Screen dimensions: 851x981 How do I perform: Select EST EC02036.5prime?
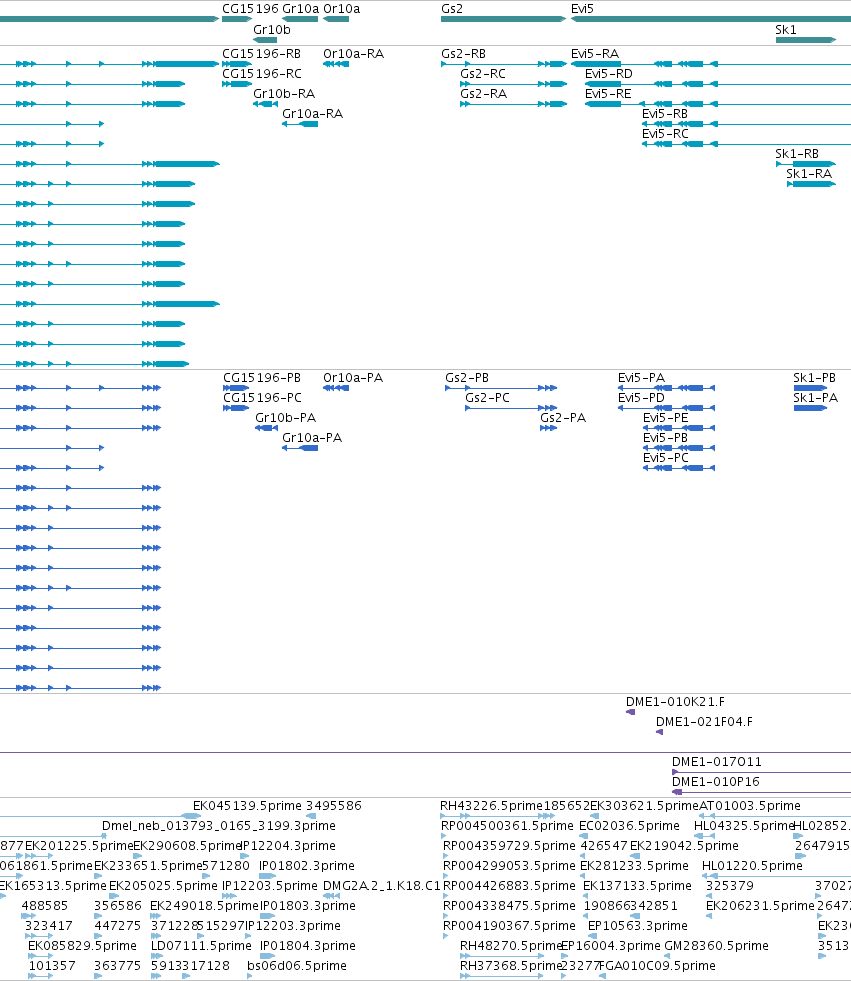(629, 826)
